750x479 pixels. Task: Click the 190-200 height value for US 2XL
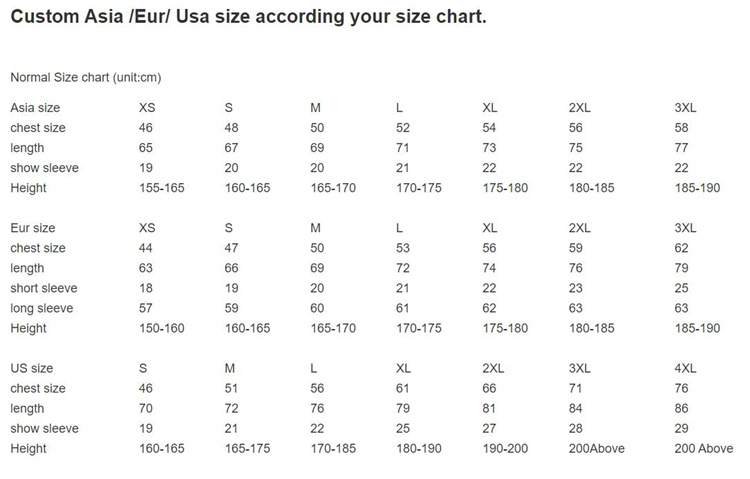(x=505, y=449)
